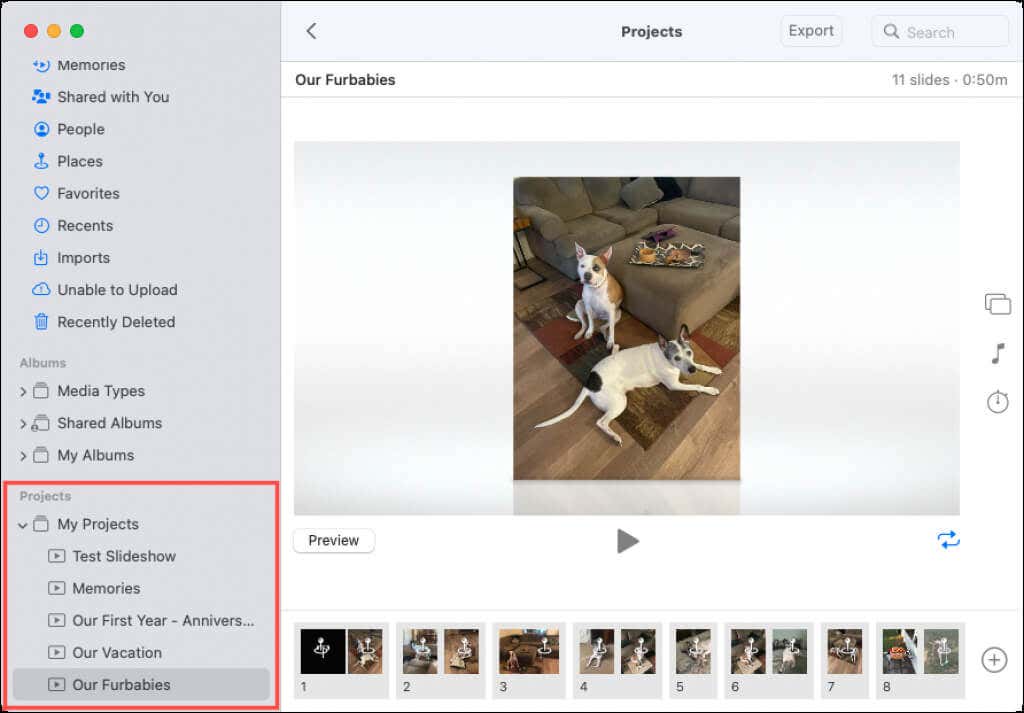Click the Albums section header
Image resolution: width=1024 pixels, height=713 pixels.
pyautogui.click(x=43, y=363)
